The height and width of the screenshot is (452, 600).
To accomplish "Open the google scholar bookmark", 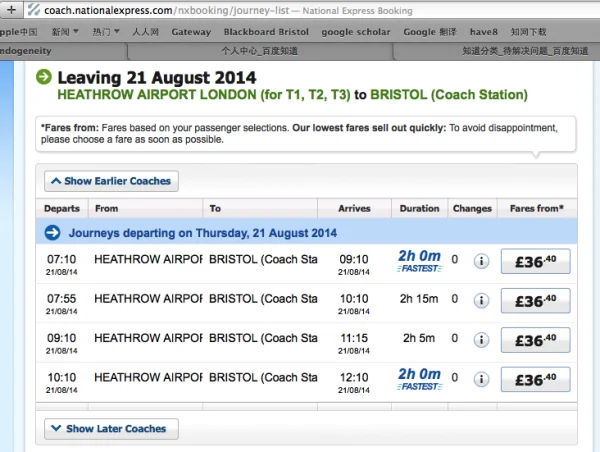I will coord(357,31).
